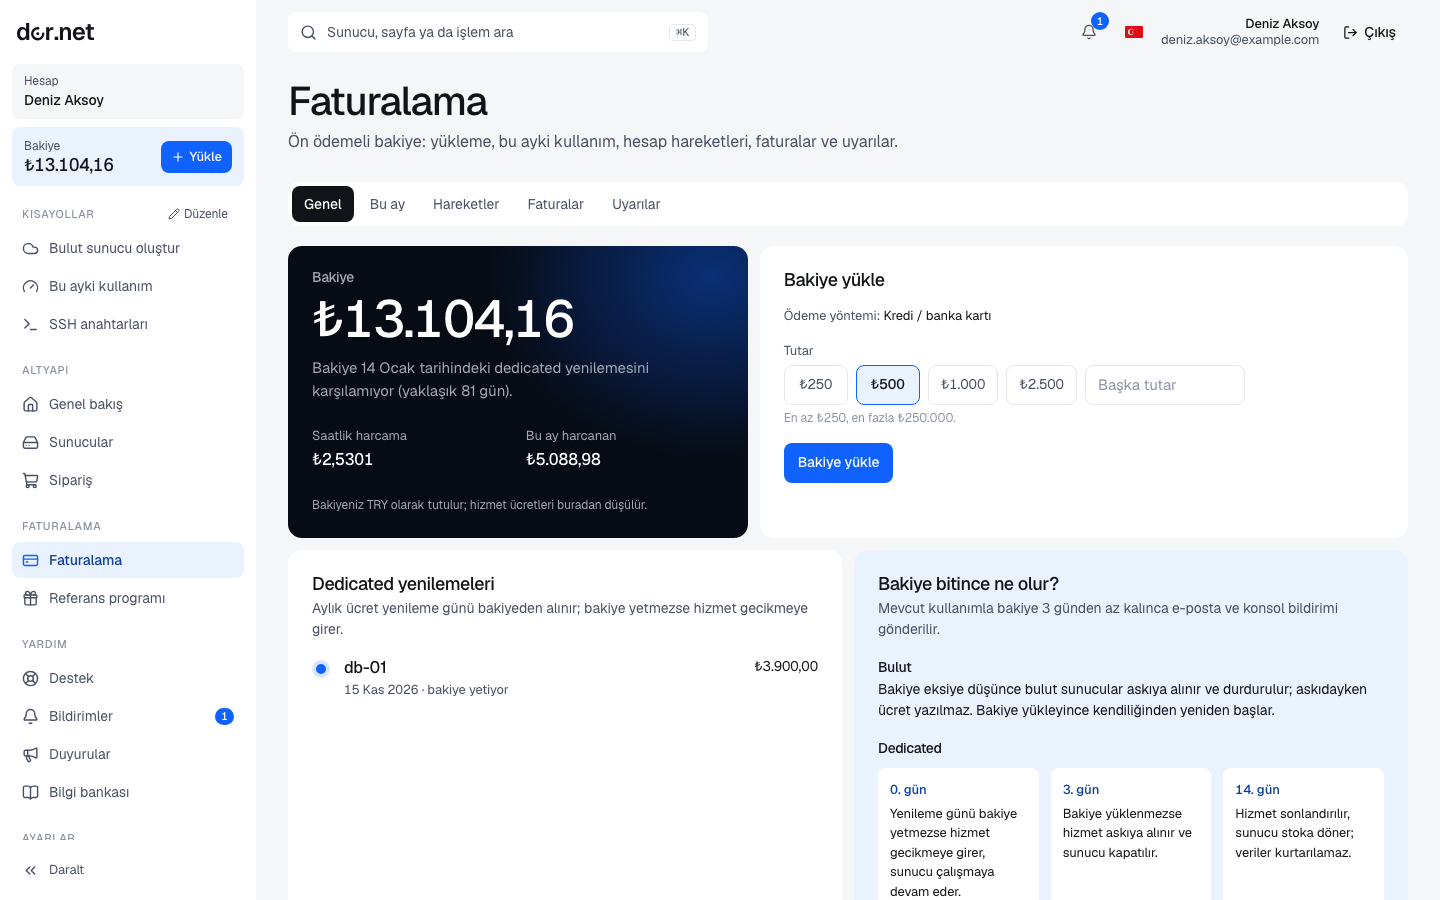Click the Sunucular server icon
The image size is (1440, 900).
[31, 442]
